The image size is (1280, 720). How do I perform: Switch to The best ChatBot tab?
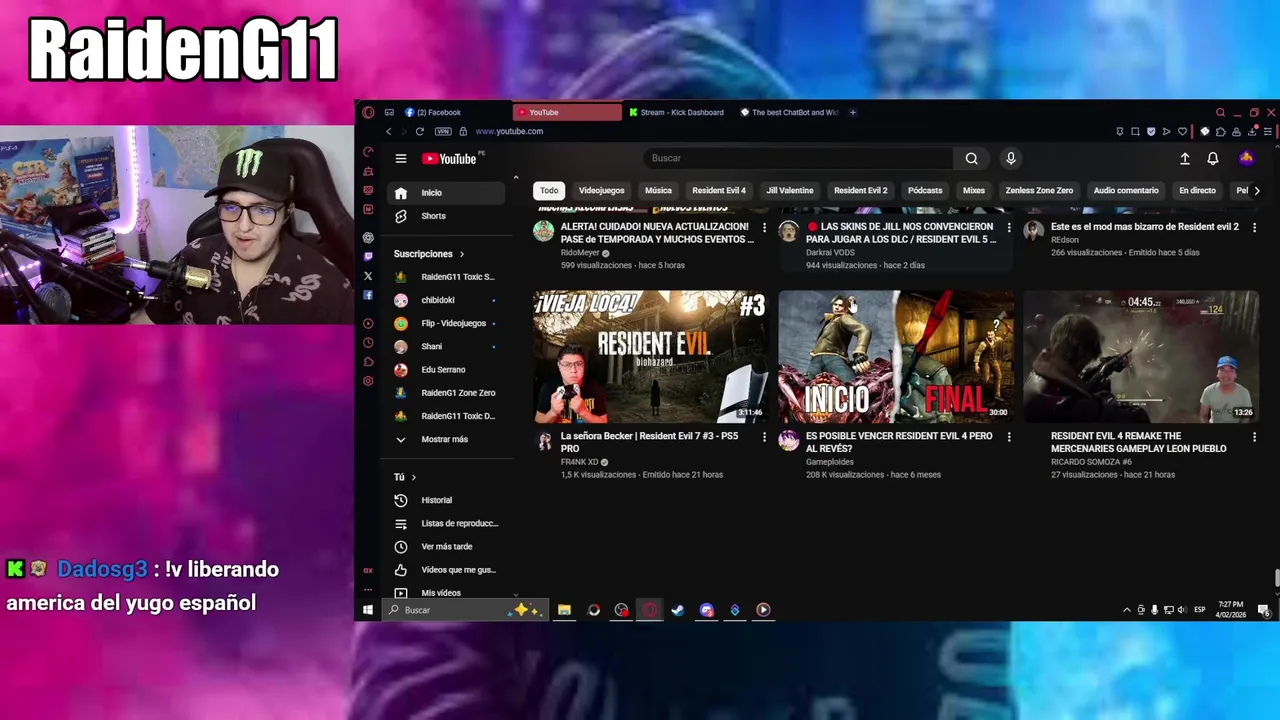click(x=790, y=112)
